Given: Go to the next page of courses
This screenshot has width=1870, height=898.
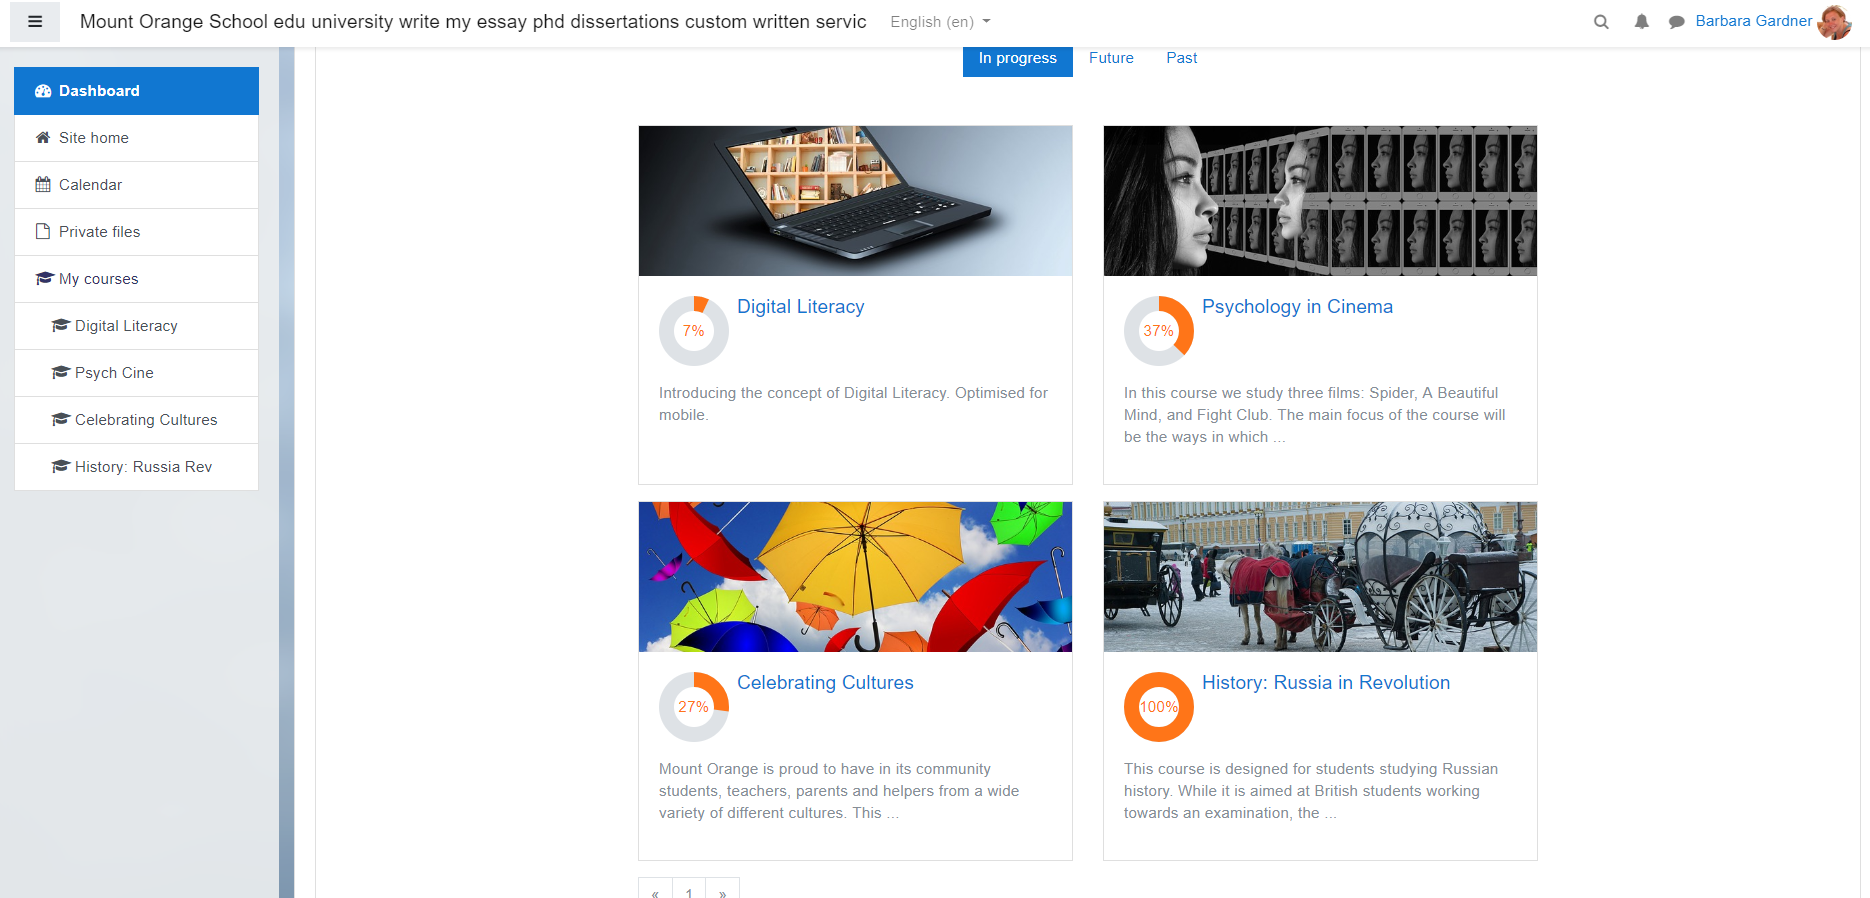Looking at the screenshot, I should (722, 892).
